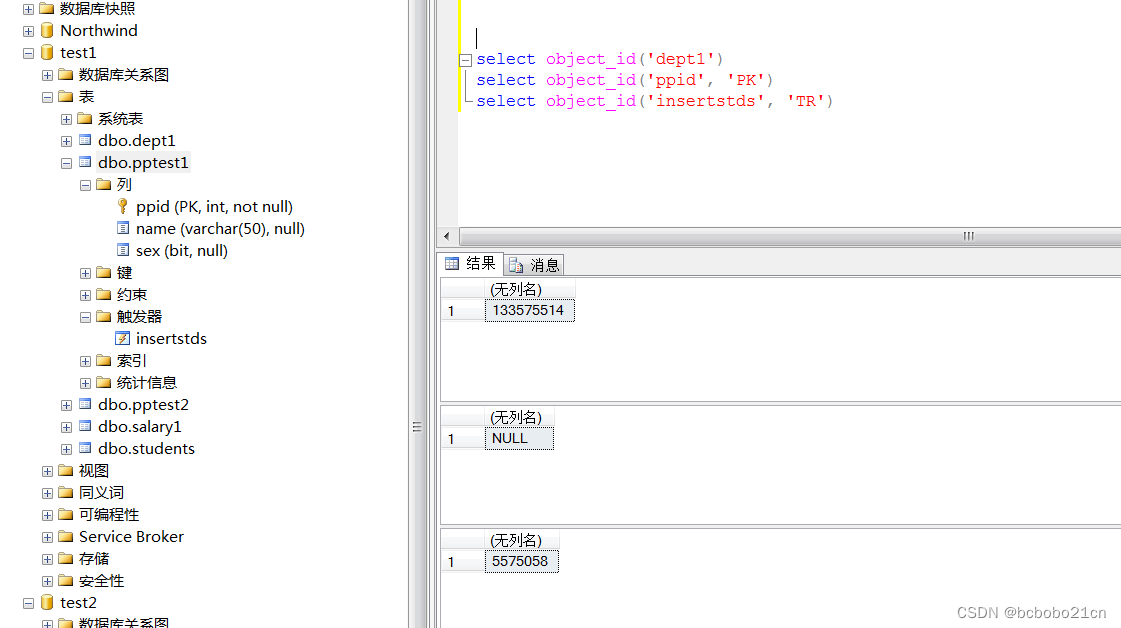Collapse the dbo.pptest1 table node
Screen dimensions: 1121x628
click(x=66, y=162)
